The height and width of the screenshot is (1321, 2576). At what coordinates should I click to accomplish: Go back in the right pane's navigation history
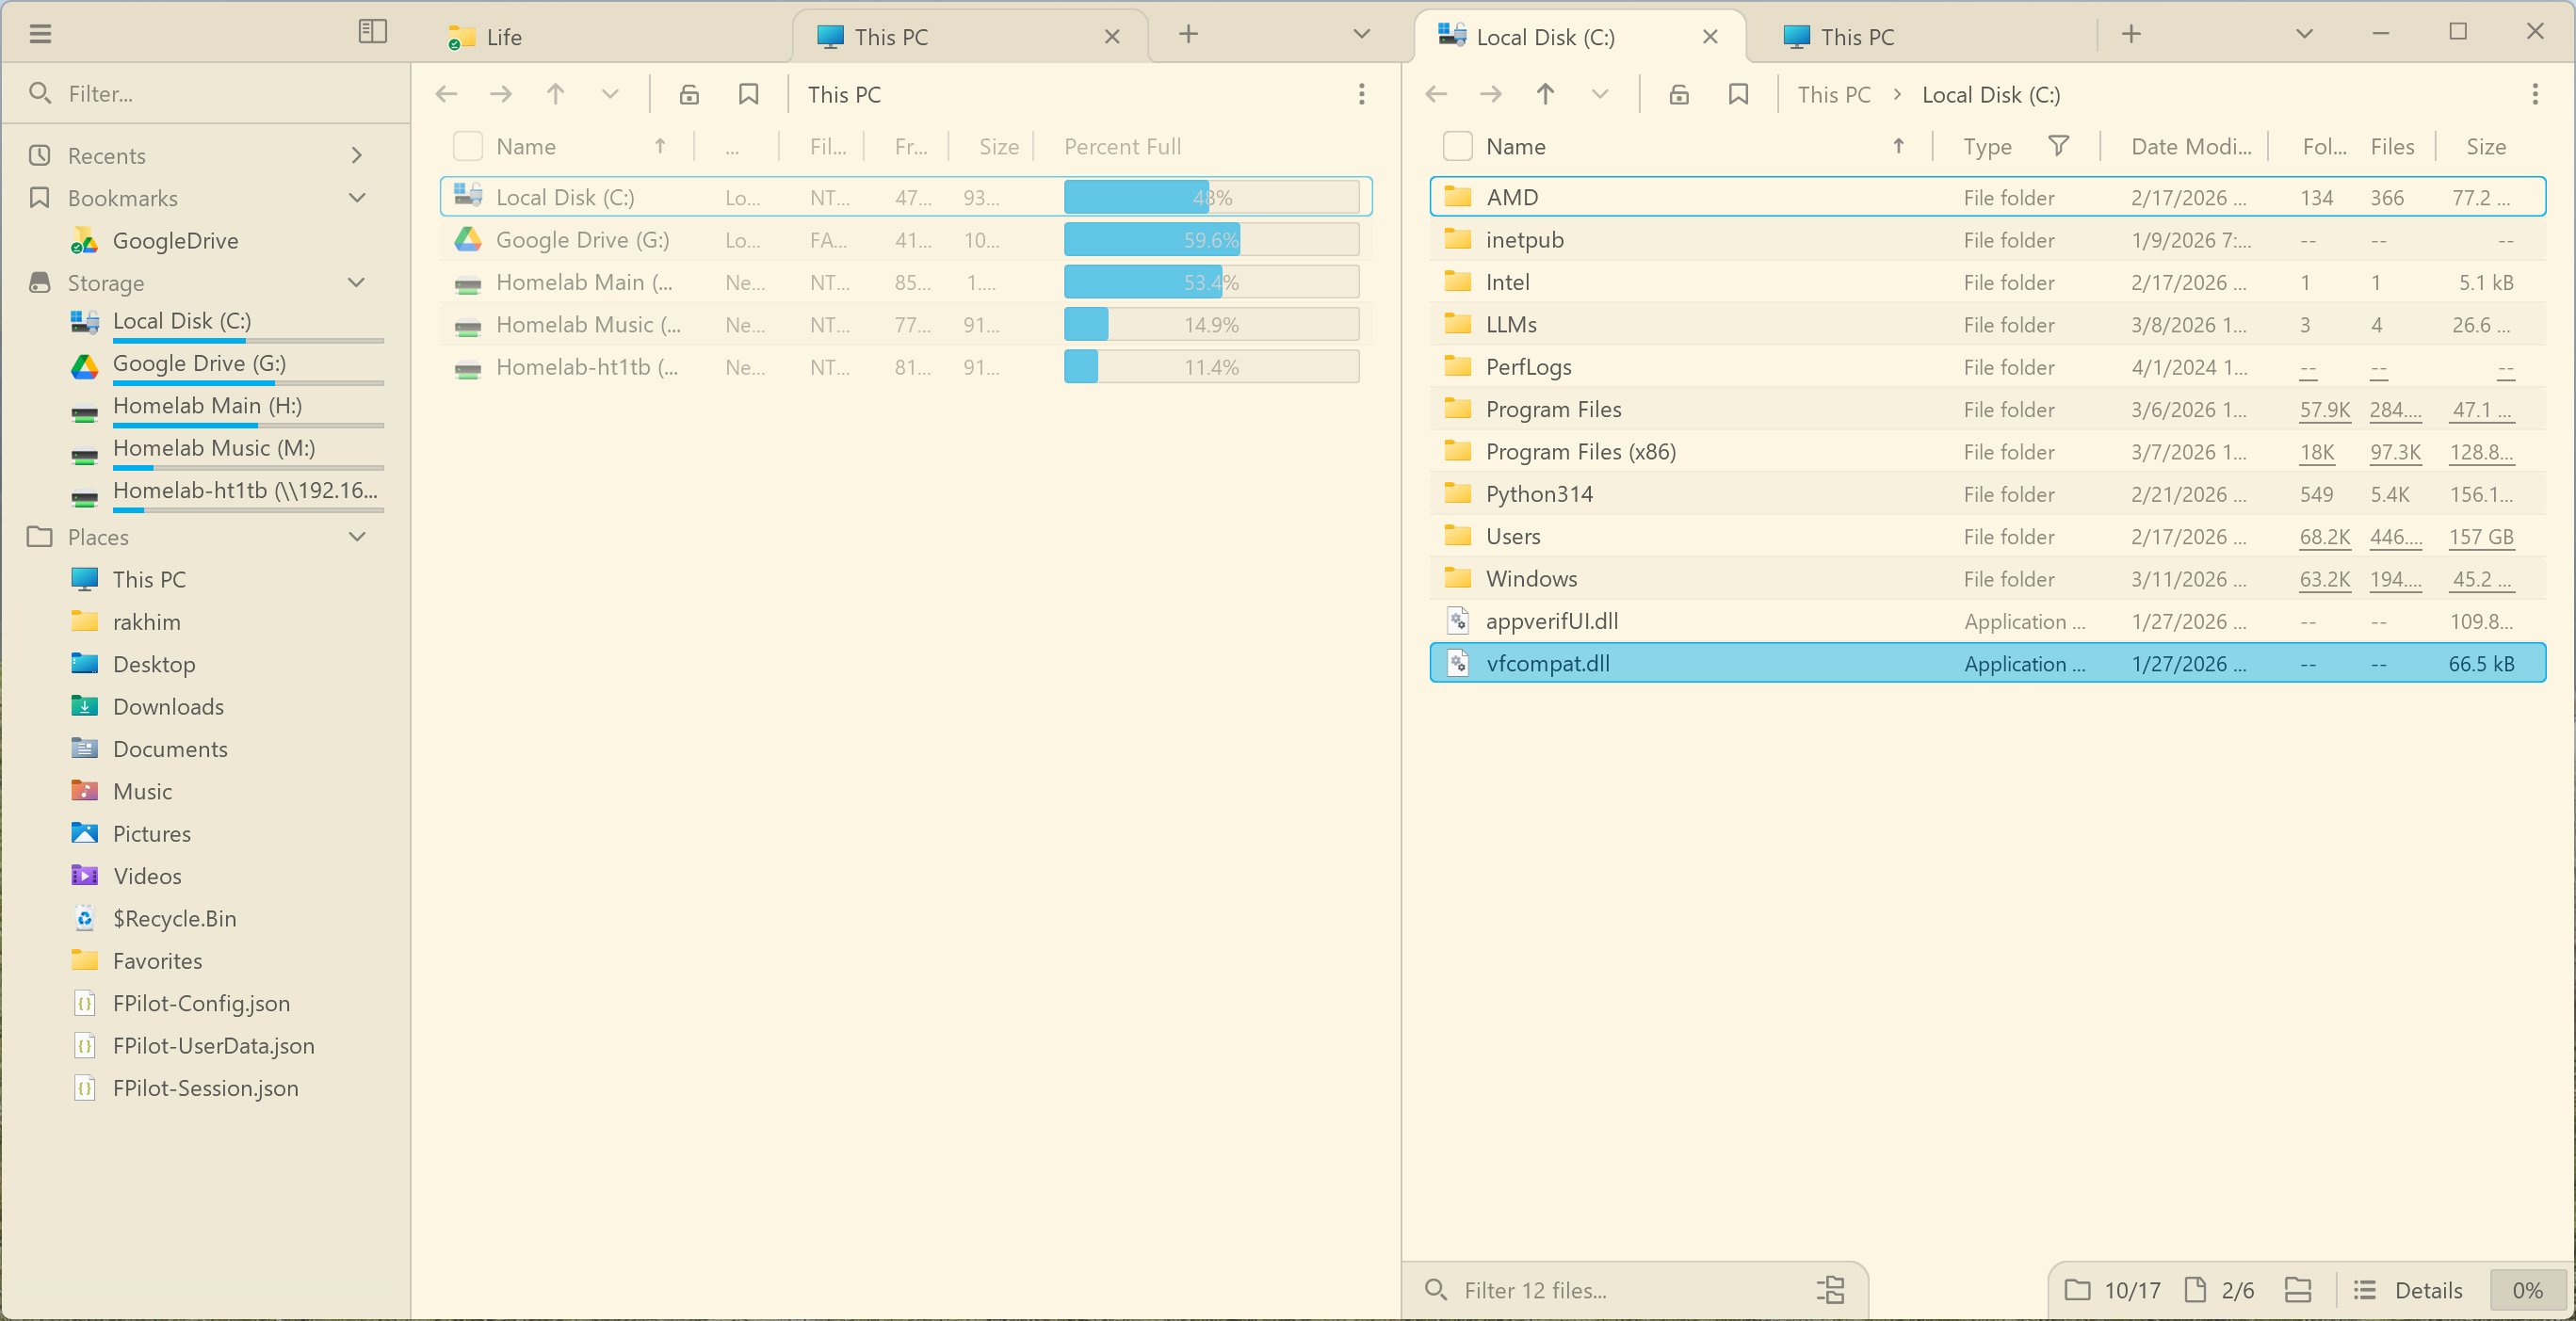tap(1436, 94)
